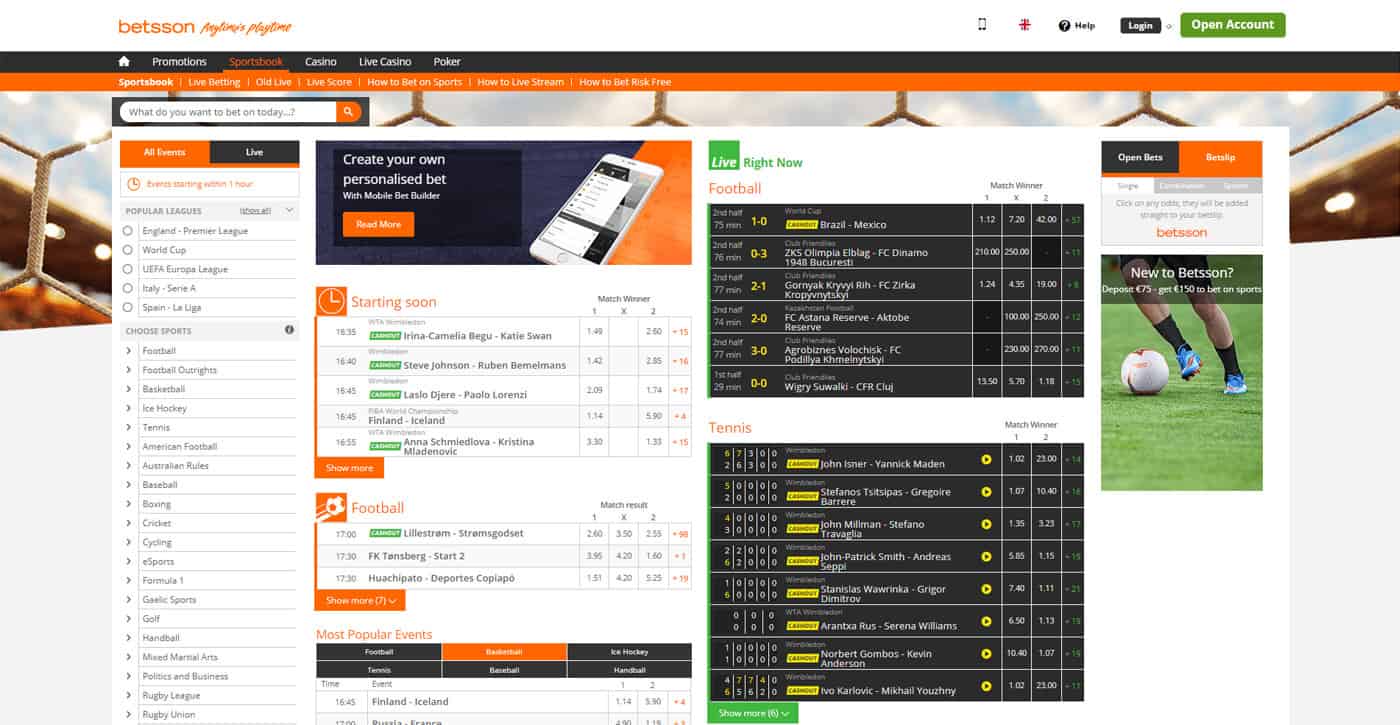
Task: Click the clock icon for events within 1 hour
Action: (x=134, y=184)
